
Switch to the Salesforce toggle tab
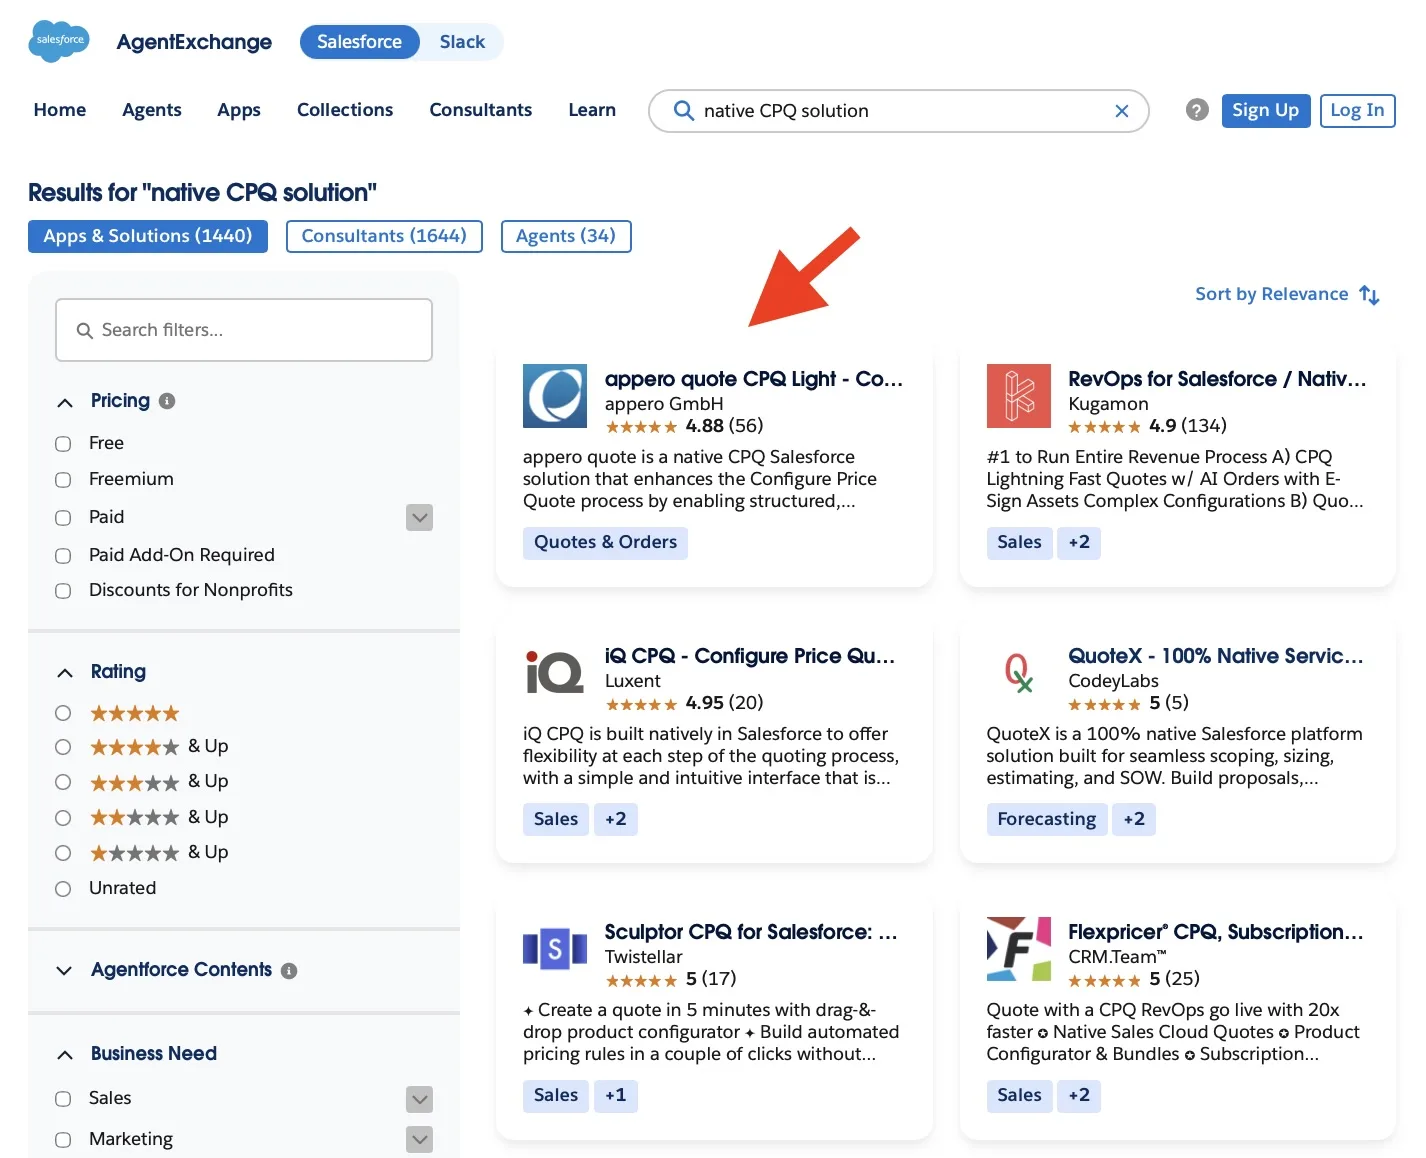coord(360,42)
